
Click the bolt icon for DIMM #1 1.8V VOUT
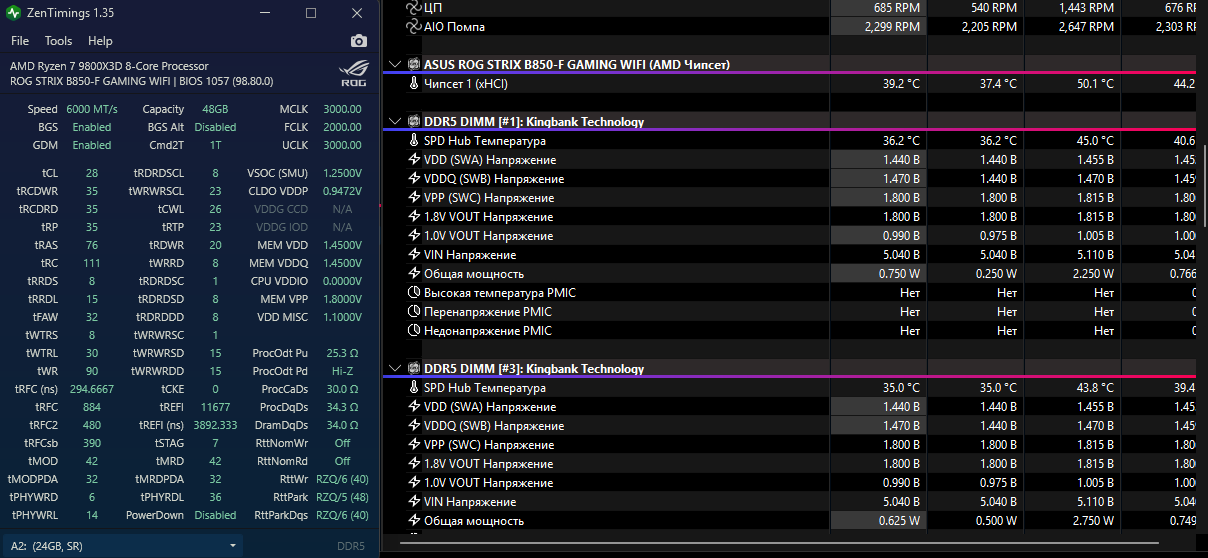[414, 217]
